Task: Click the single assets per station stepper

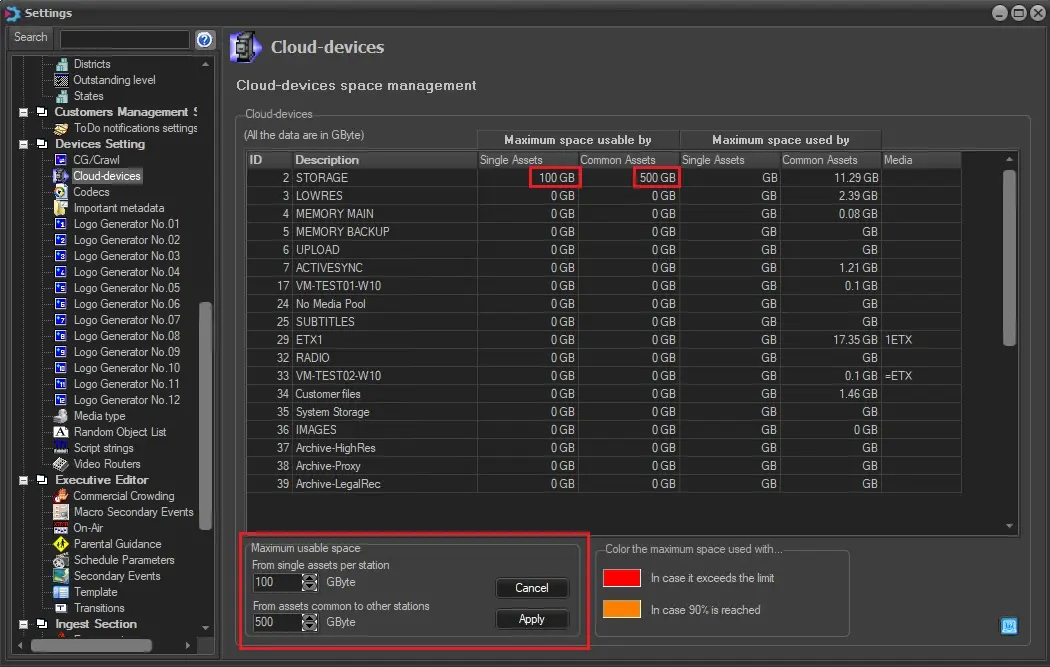Action: [x=310, y=583]
